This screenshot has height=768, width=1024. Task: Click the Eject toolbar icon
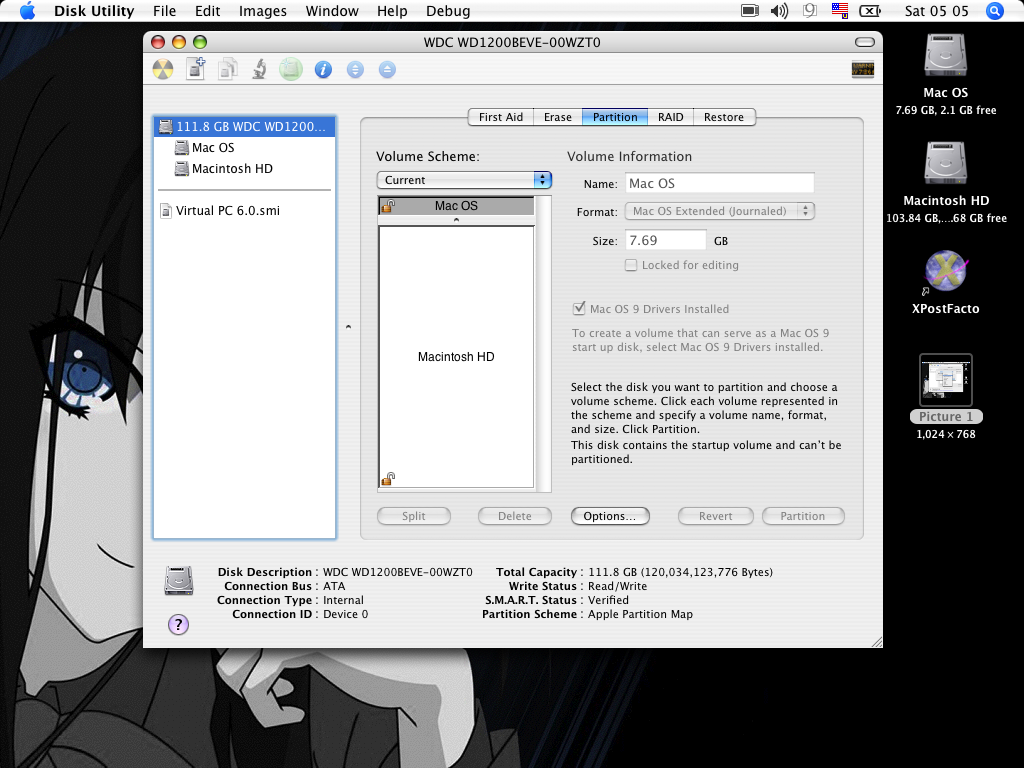click(387, 69)
